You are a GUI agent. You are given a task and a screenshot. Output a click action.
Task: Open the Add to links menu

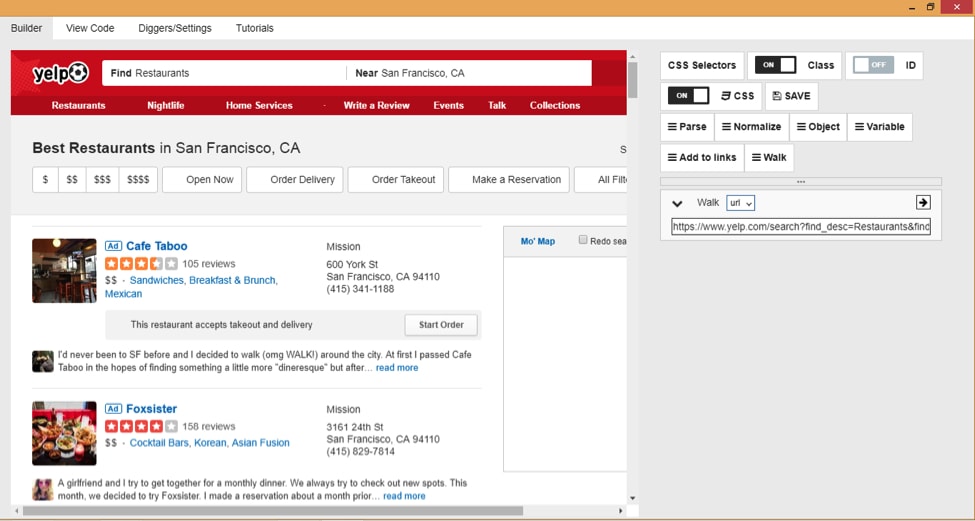[702, 157]
